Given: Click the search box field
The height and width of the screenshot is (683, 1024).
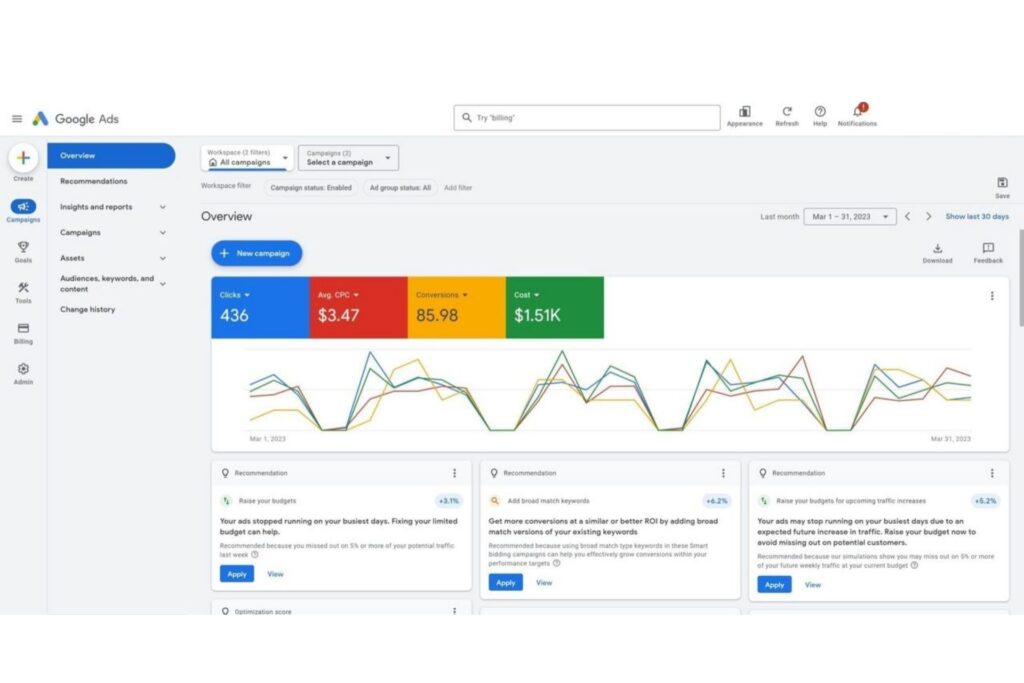Looking at the screenshot, I should (x=586, y=118).
